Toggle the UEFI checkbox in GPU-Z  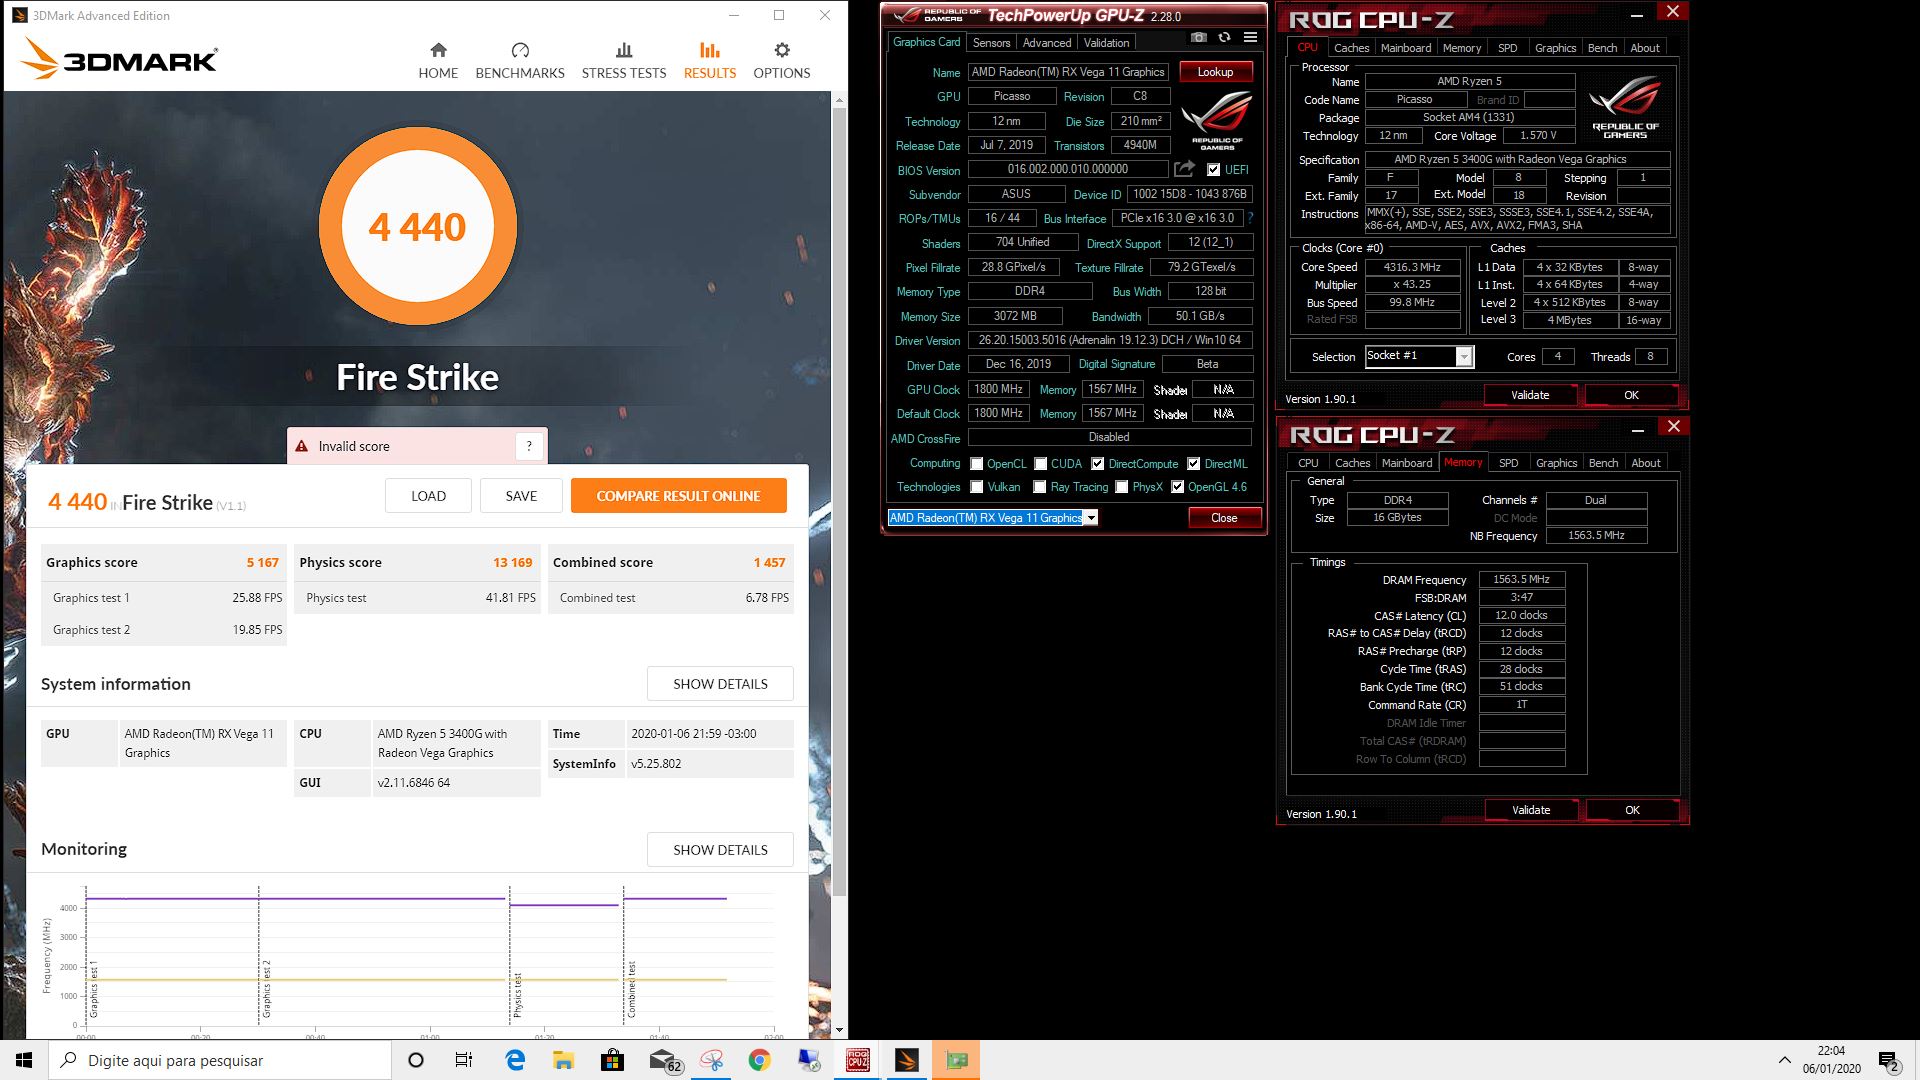[1213, 170]
